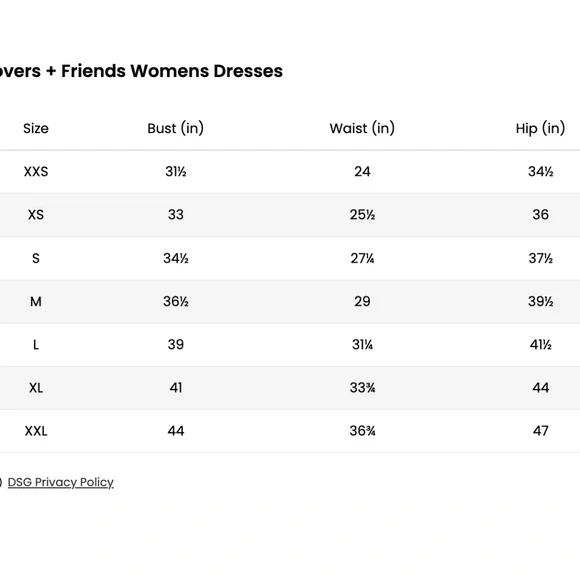Select the L size row label
This screenshot has width=580, height=580.
36,345
